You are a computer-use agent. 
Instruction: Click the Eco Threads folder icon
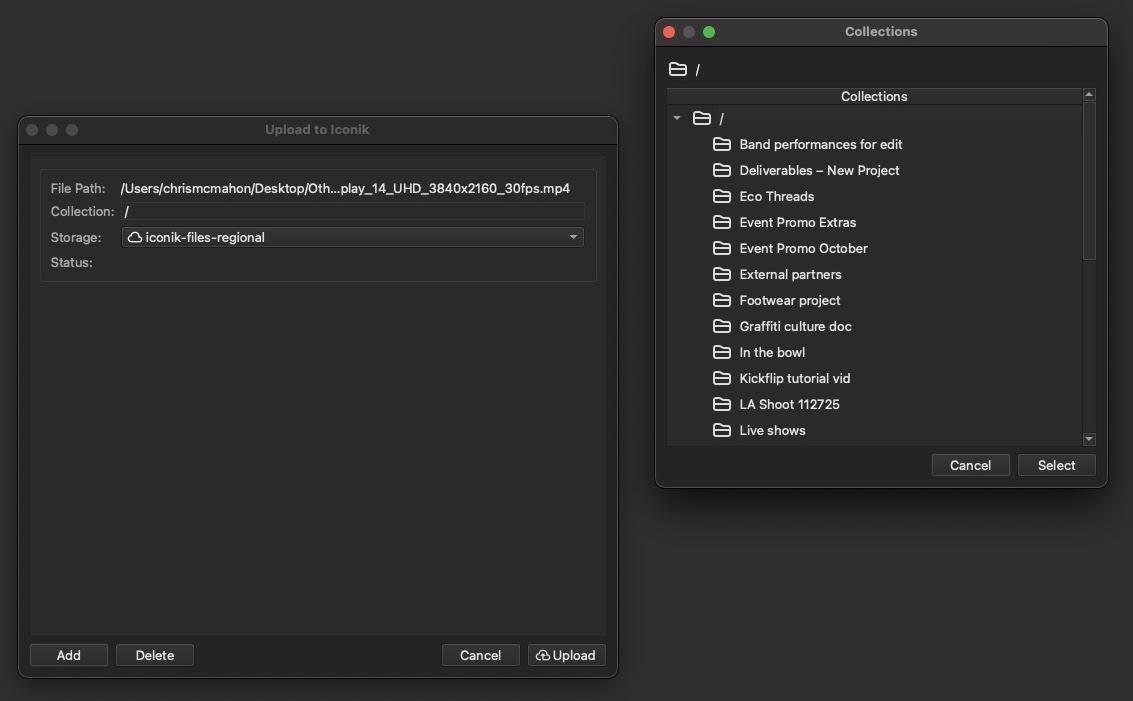tap(722, 196)
